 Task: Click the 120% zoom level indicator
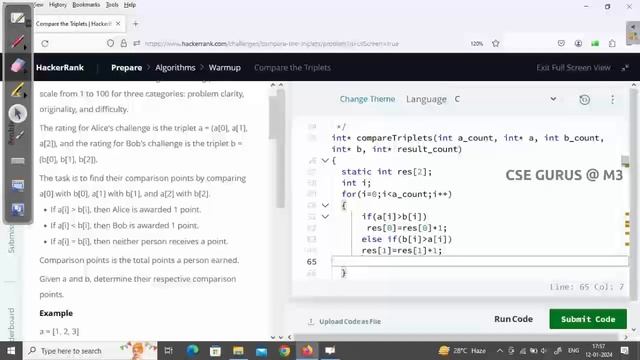(477, 43)
